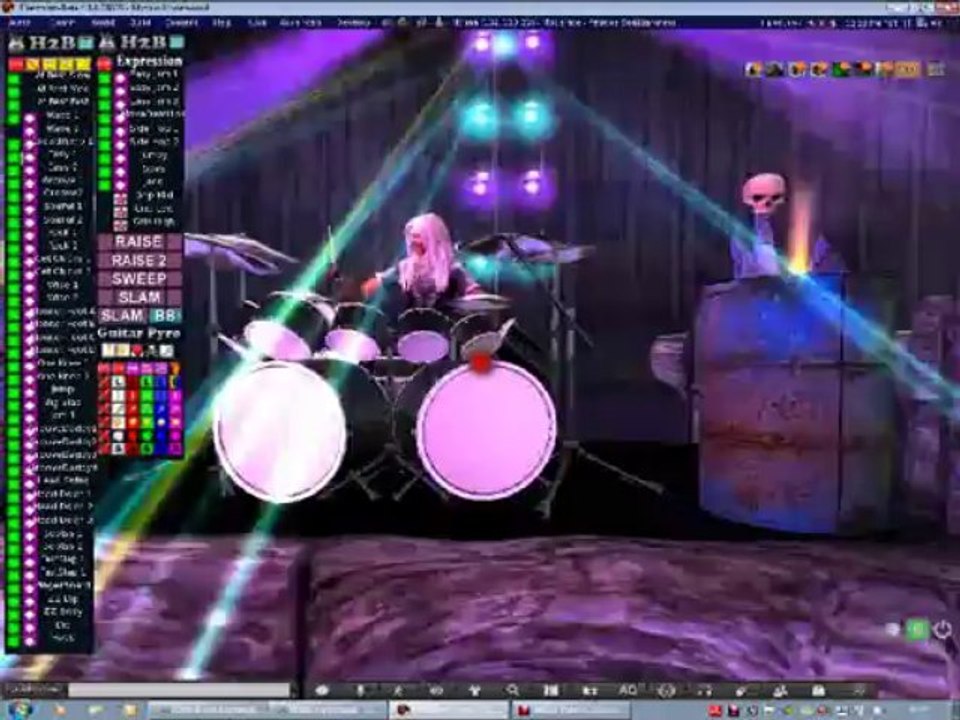
Task: Click the drummer avatar behind the drum kit
Action: [426, 260]
